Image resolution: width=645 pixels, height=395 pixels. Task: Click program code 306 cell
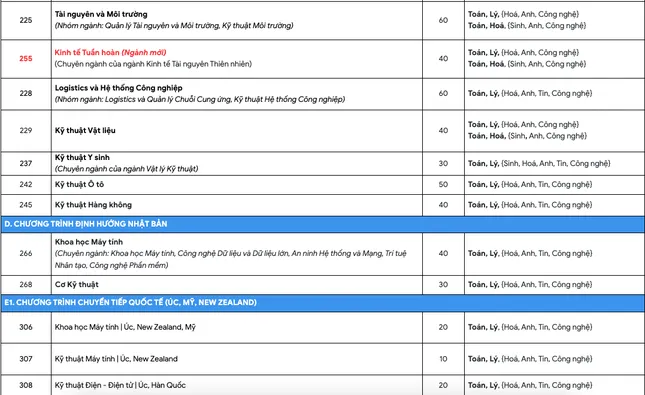pyautogui.click(x=26, y=327)
